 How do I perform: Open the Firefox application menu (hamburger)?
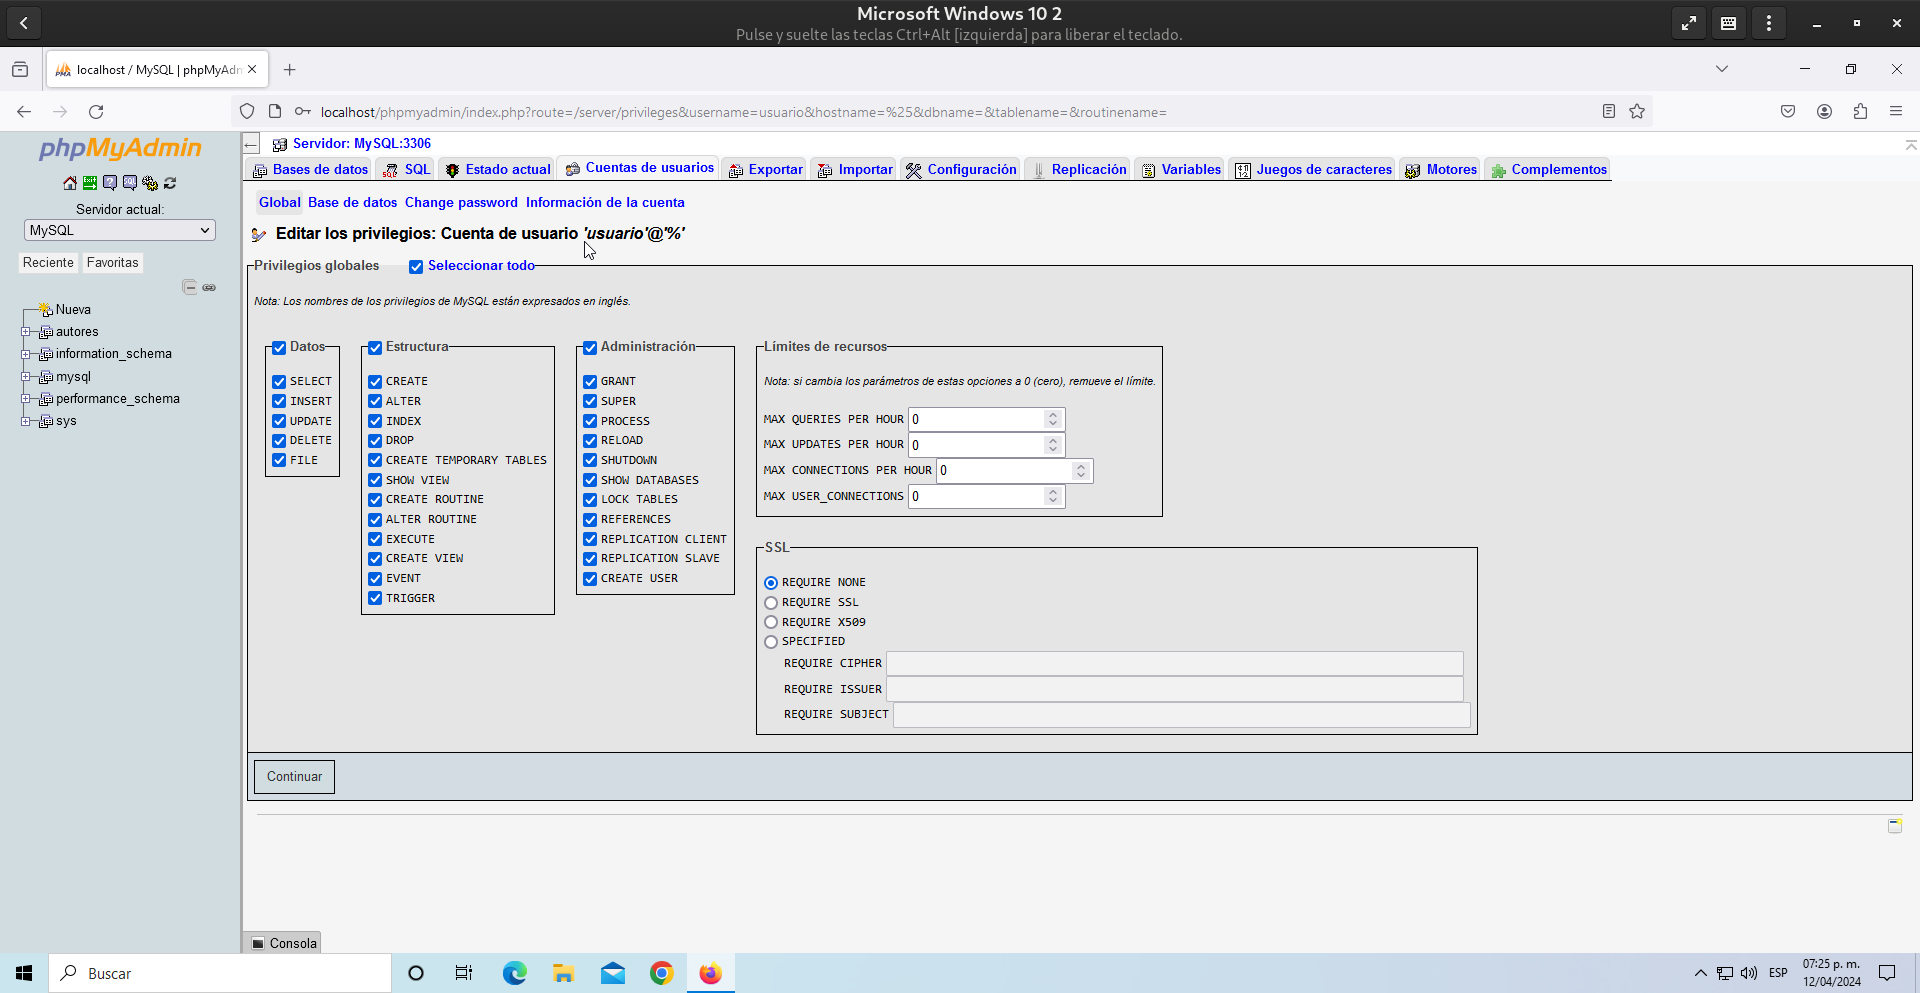click(x=1895, y=111)
